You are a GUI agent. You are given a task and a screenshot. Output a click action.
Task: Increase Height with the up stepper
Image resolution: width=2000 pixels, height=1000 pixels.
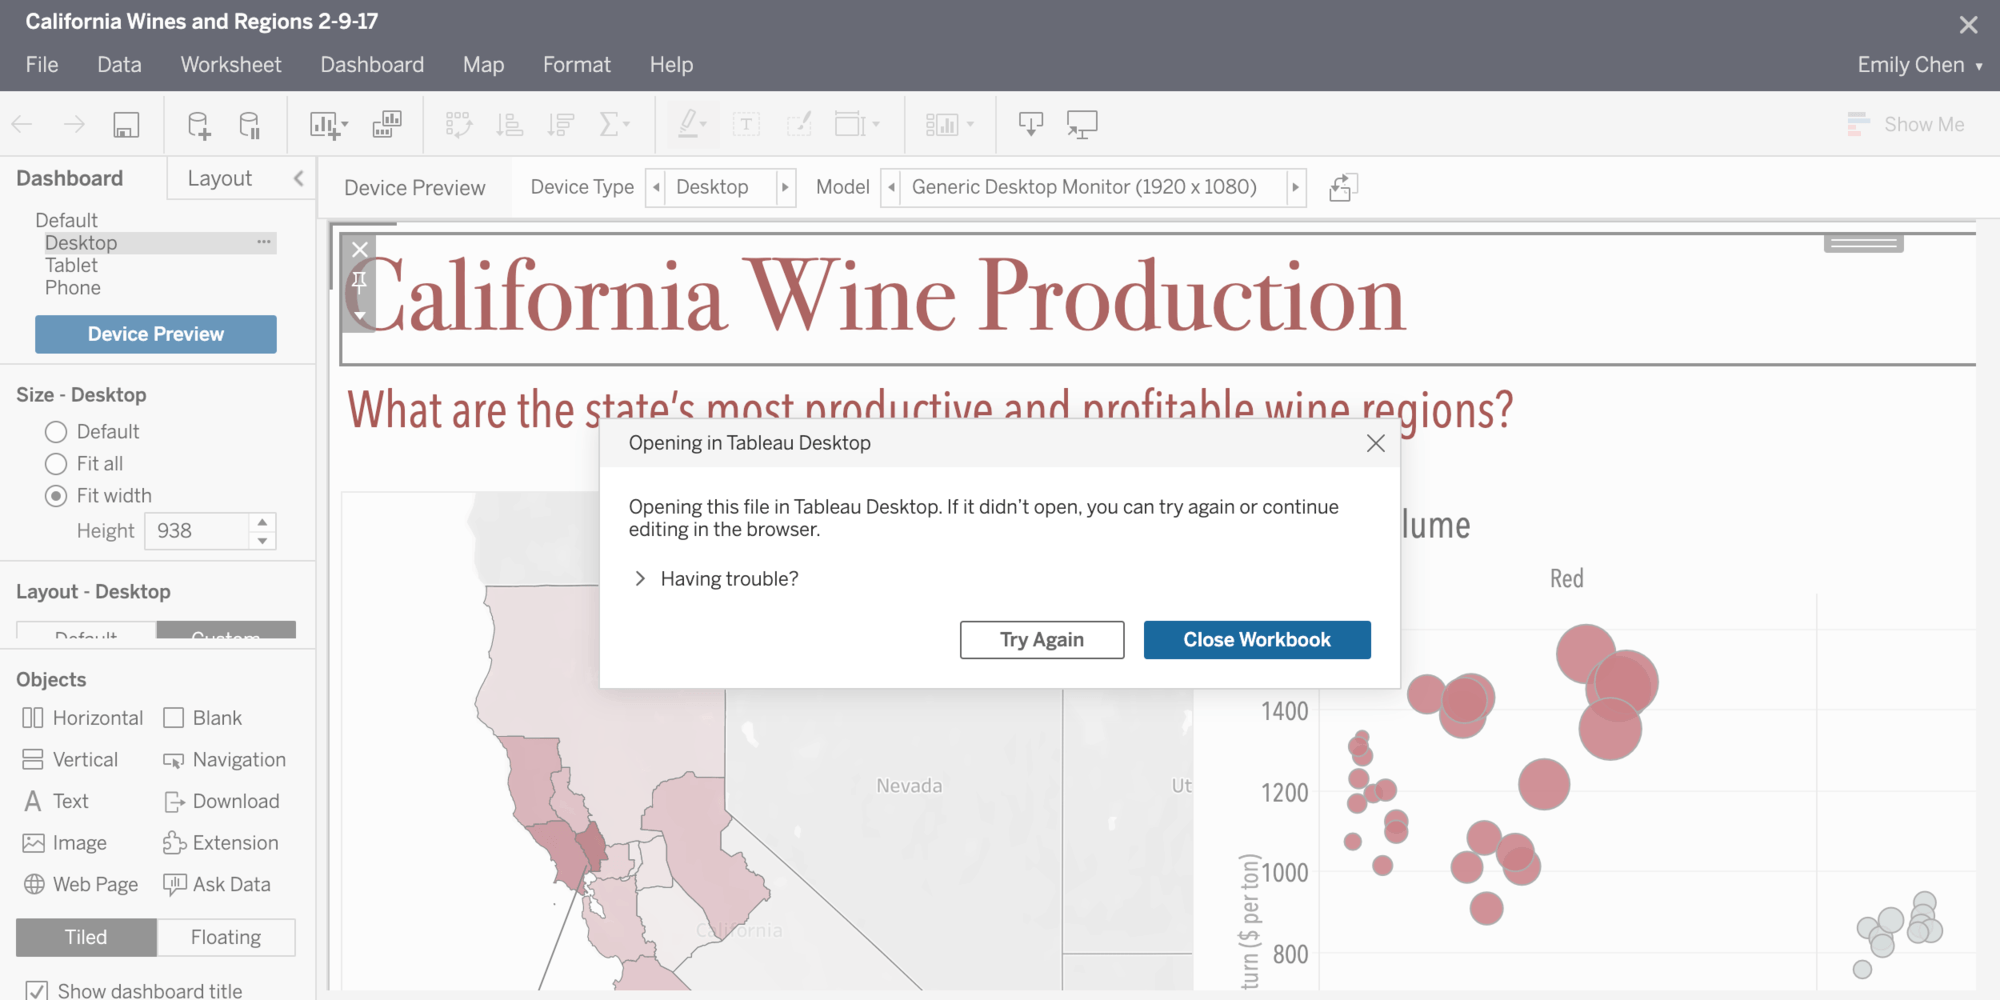(x=262, y=522)
